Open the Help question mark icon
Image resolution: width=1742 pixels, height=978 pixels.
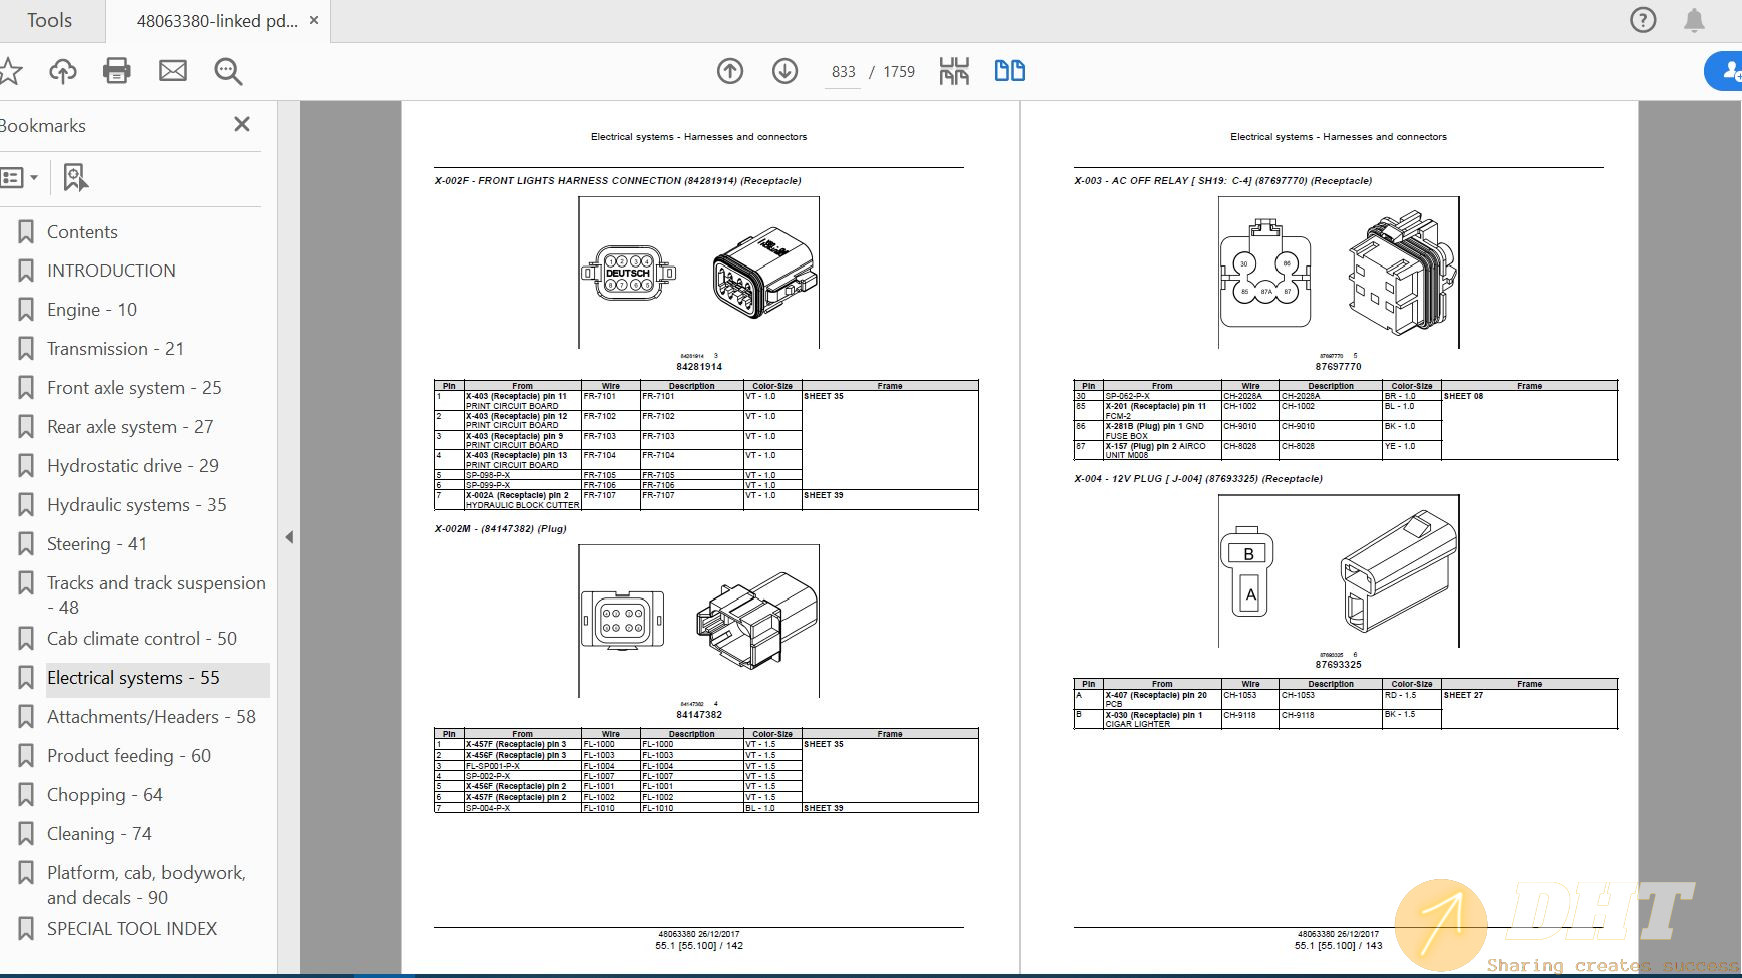(x=1643, y=20)
